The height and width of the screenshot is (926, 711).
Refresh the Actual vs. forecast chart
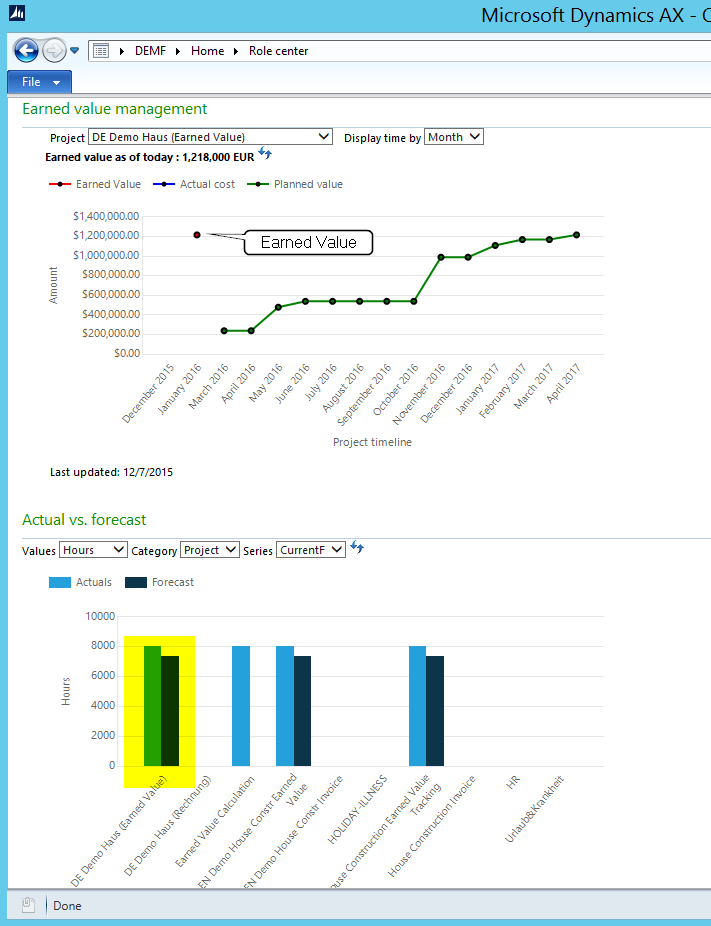tap(357, 548)
